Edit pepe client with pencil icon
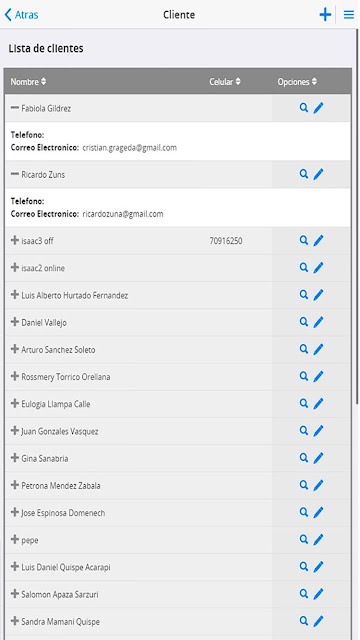Screen dimensions: 360x640 (318, 540)
